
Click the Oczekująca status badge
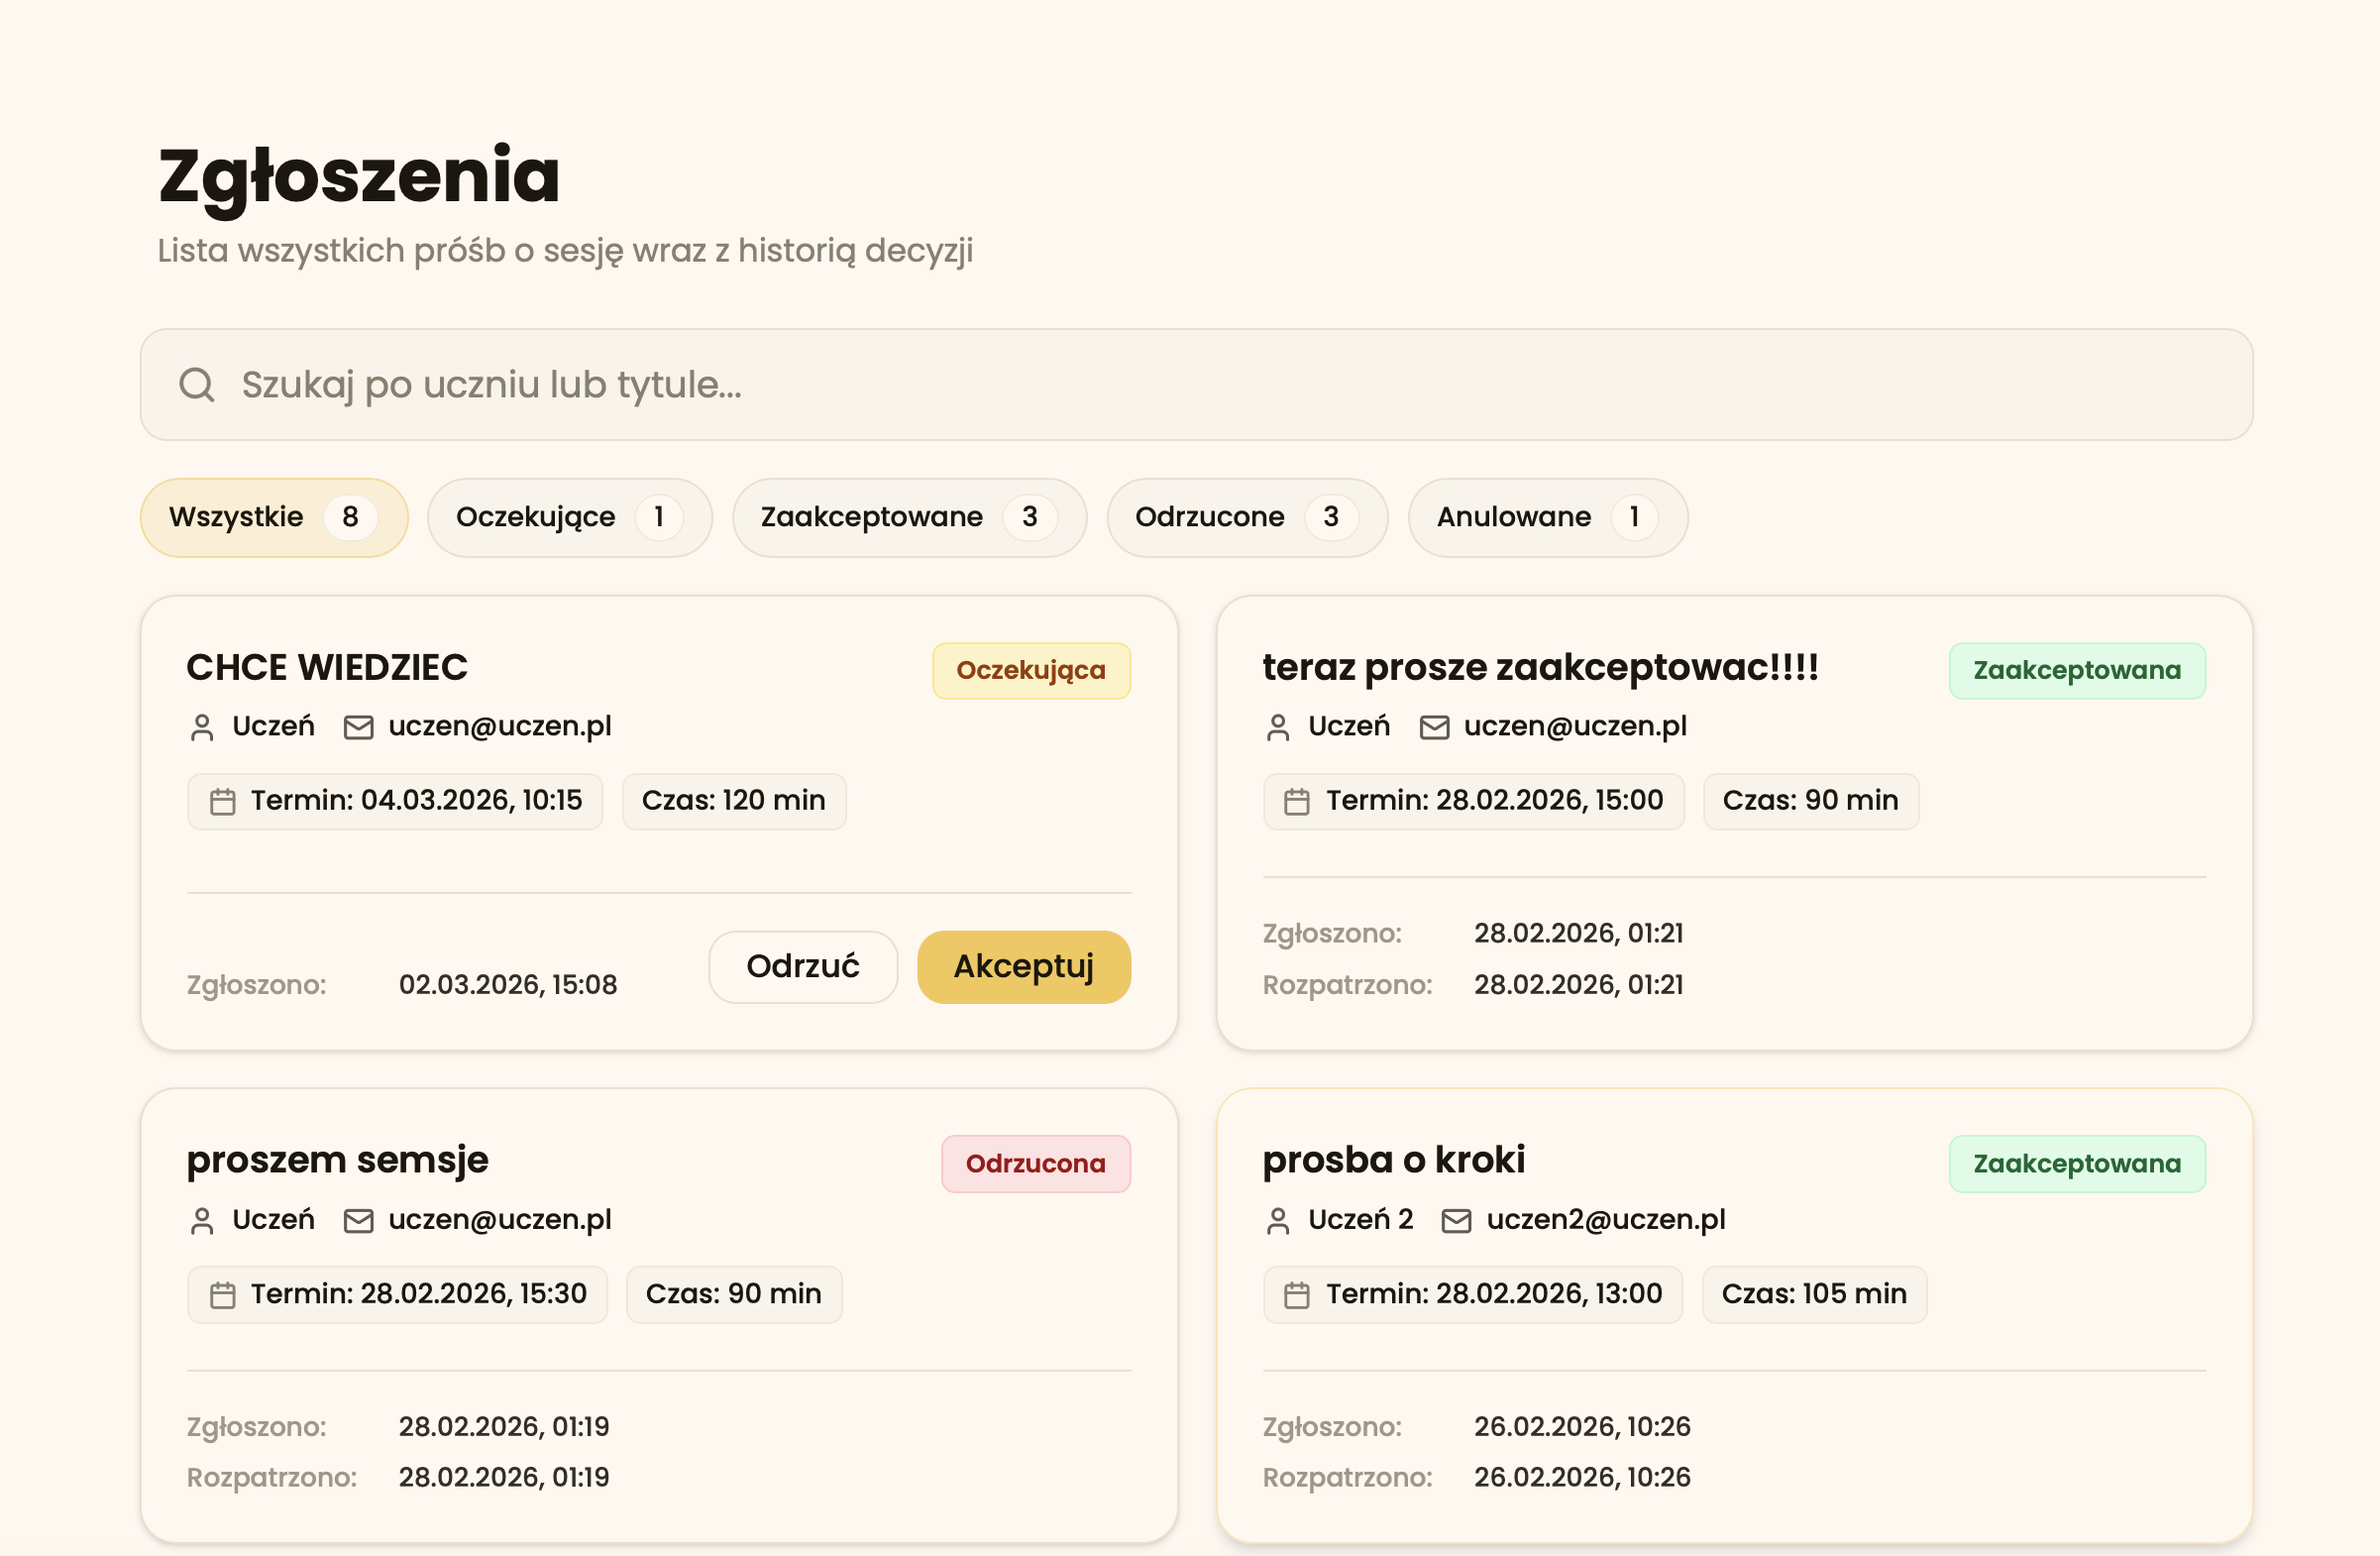coord(1031,670)
